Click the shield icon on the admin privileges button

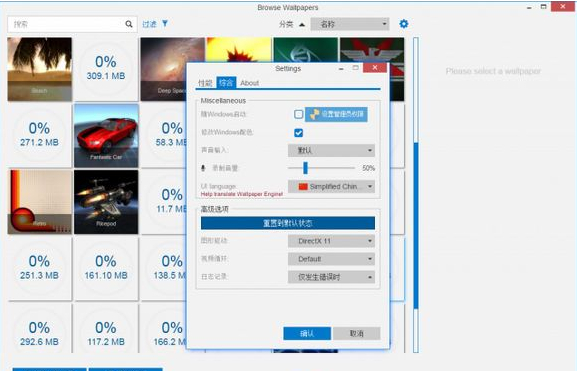pos(314,114)
